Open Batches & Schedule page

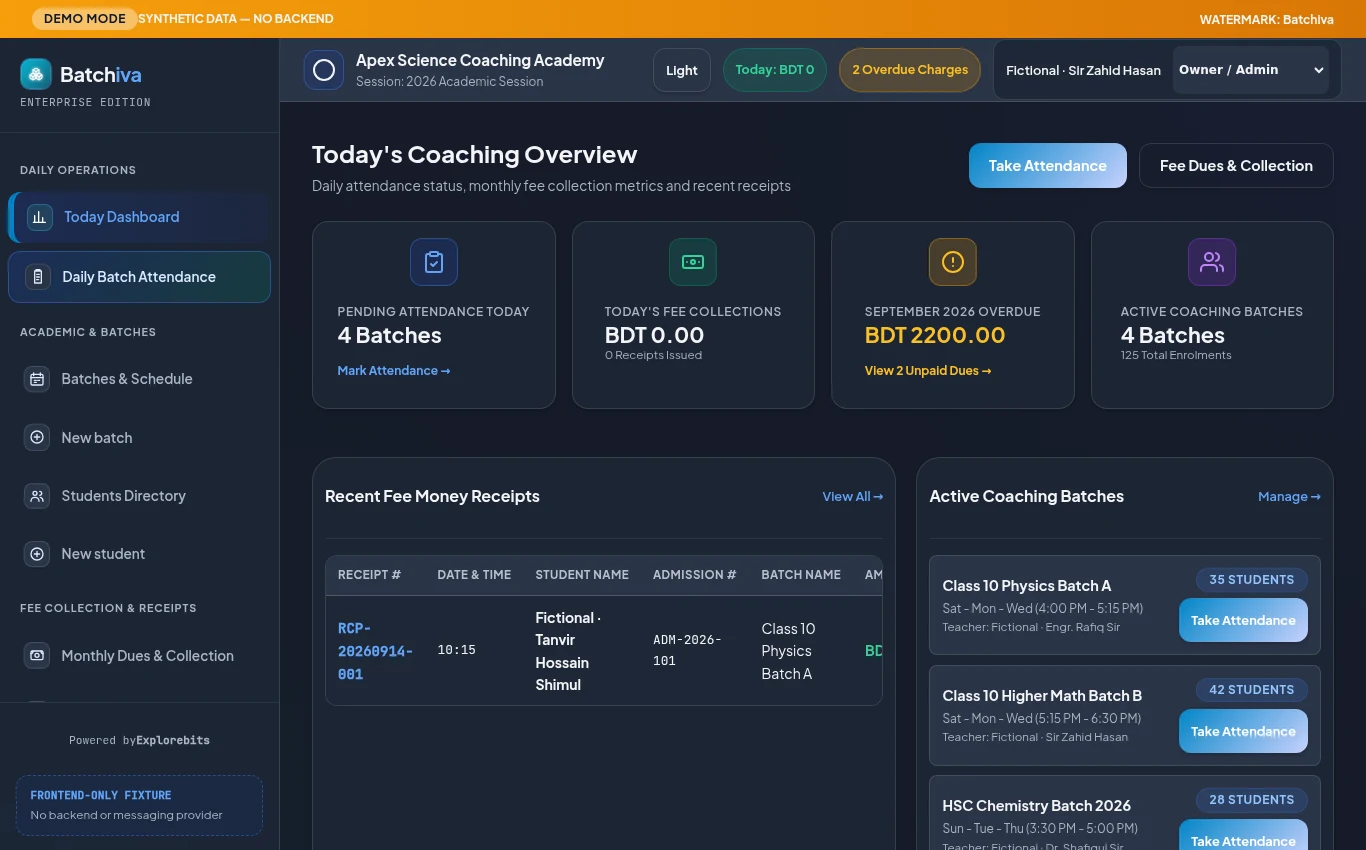[x=139, y=379]
